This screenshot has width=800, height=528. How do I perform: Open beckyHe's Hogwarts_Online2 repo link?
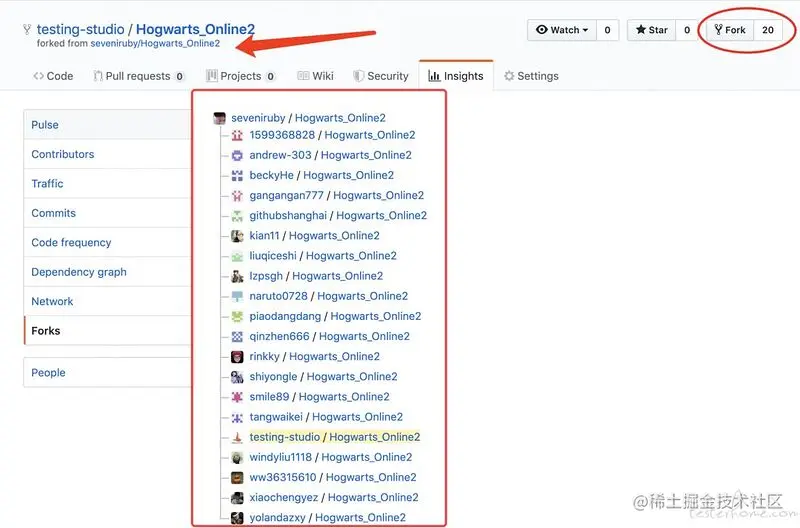click(348, 175)
